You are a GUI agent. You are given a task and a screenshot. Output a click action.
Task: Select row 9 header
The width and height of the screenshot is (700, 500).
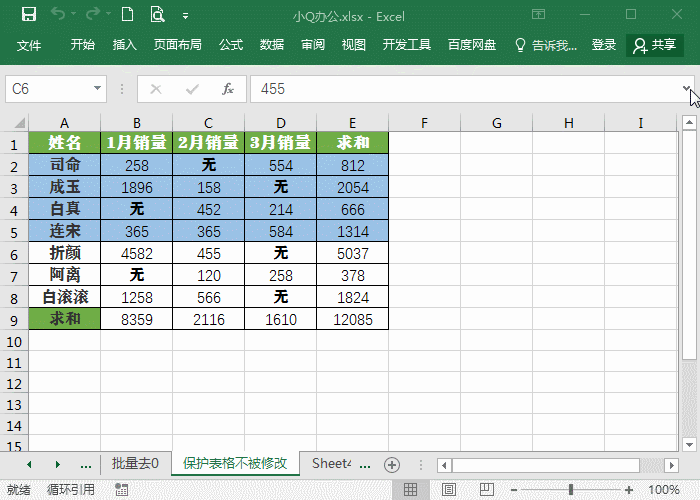(x=14, y=320)
